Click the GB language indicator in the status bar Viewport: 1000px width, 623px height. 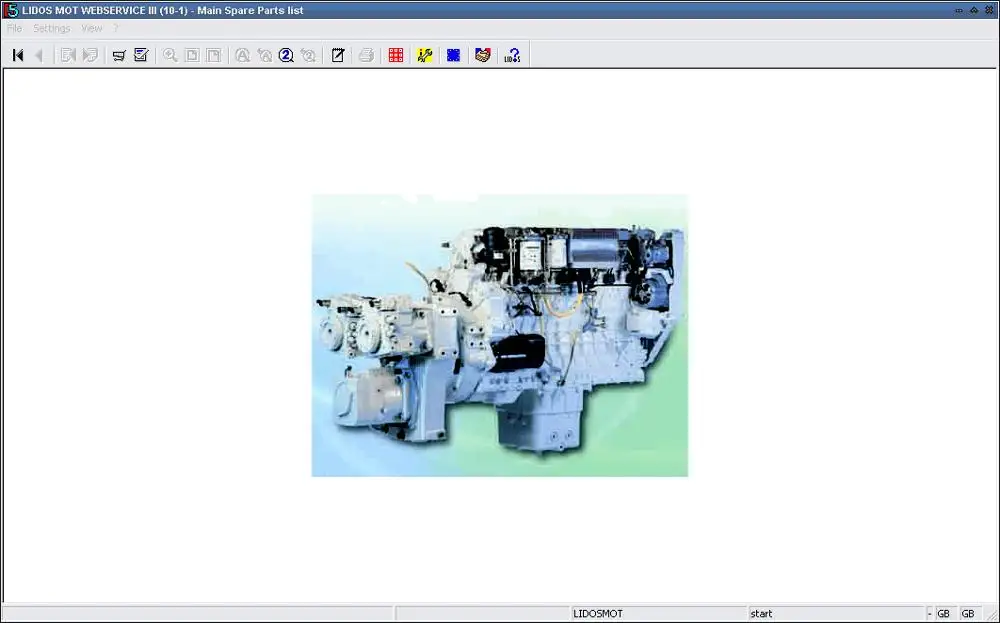coord(943,613)
